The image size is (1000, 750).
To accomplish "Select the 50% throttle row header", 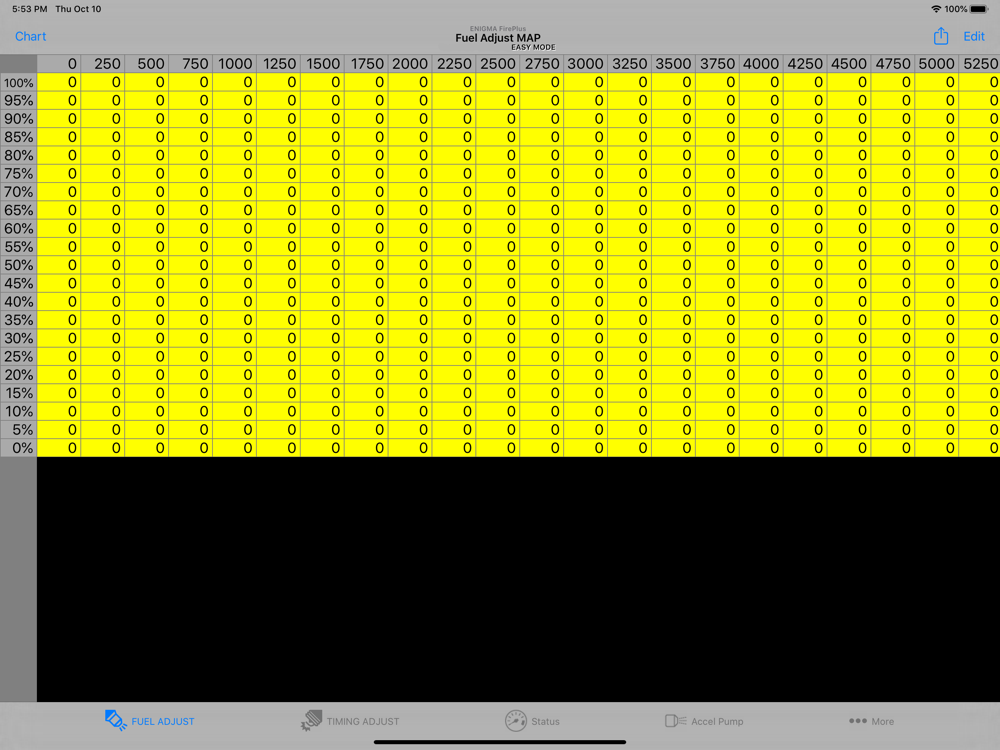I will point(18,265).
